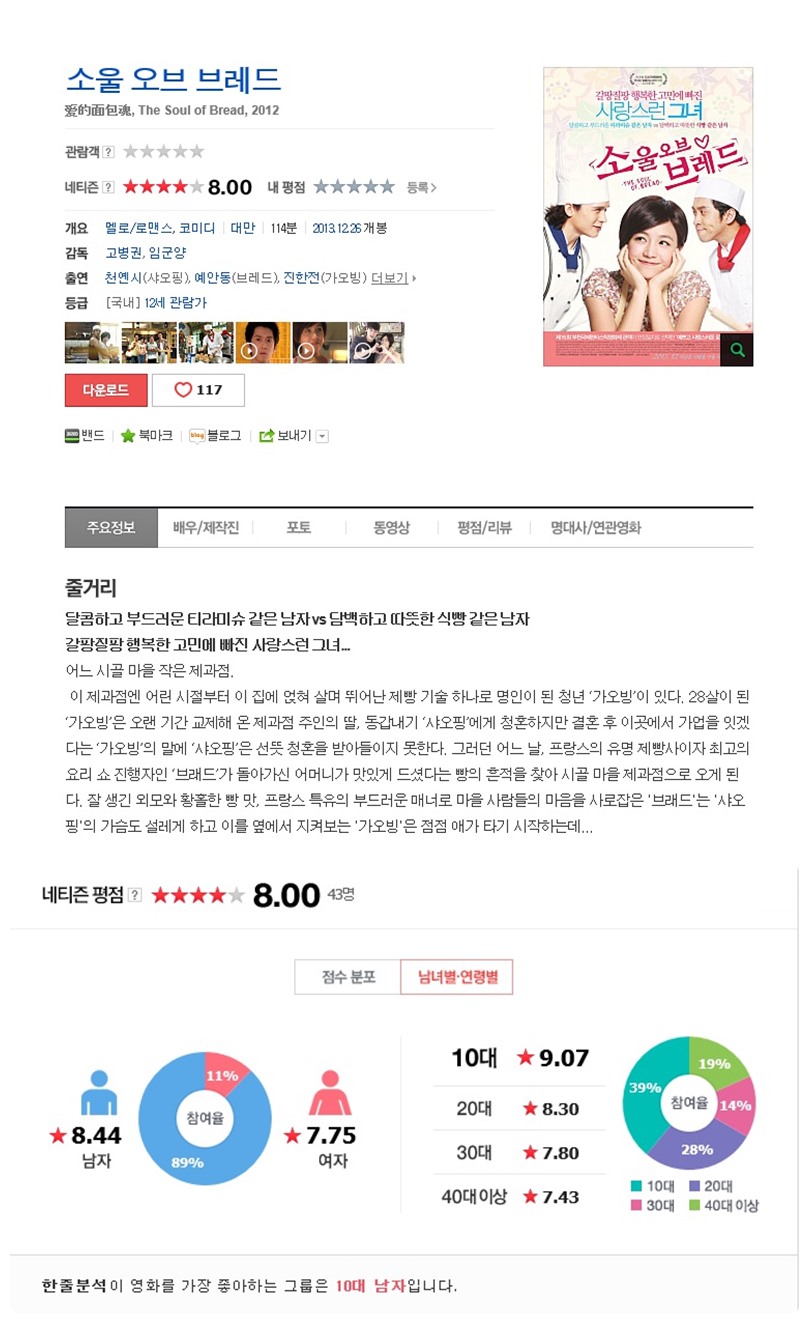
Task: Click the help icon next to 관람객
Action: (x=108, y=152)
